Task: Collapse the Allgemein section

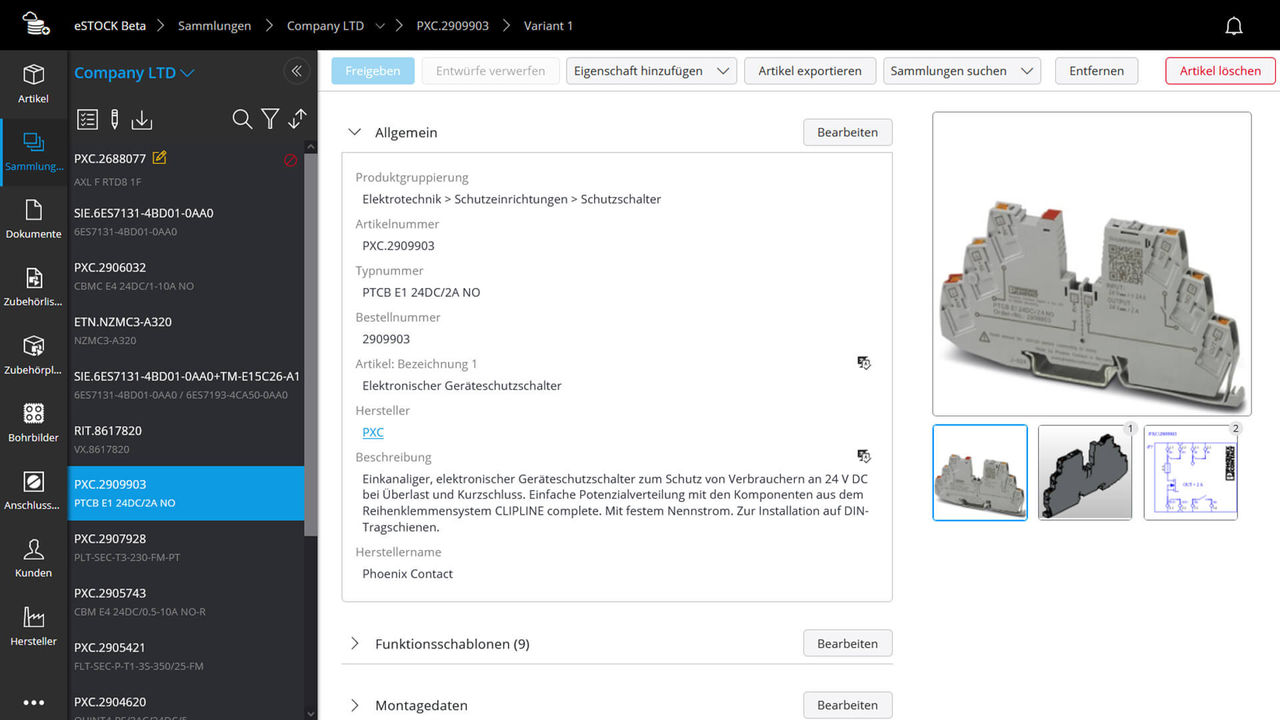Action: [354, 131]
